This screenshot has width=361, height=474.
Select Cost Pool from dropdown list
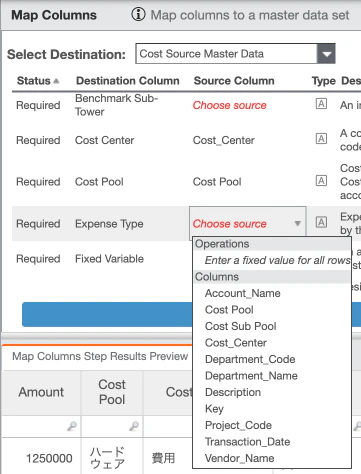[x=229, y=310]
